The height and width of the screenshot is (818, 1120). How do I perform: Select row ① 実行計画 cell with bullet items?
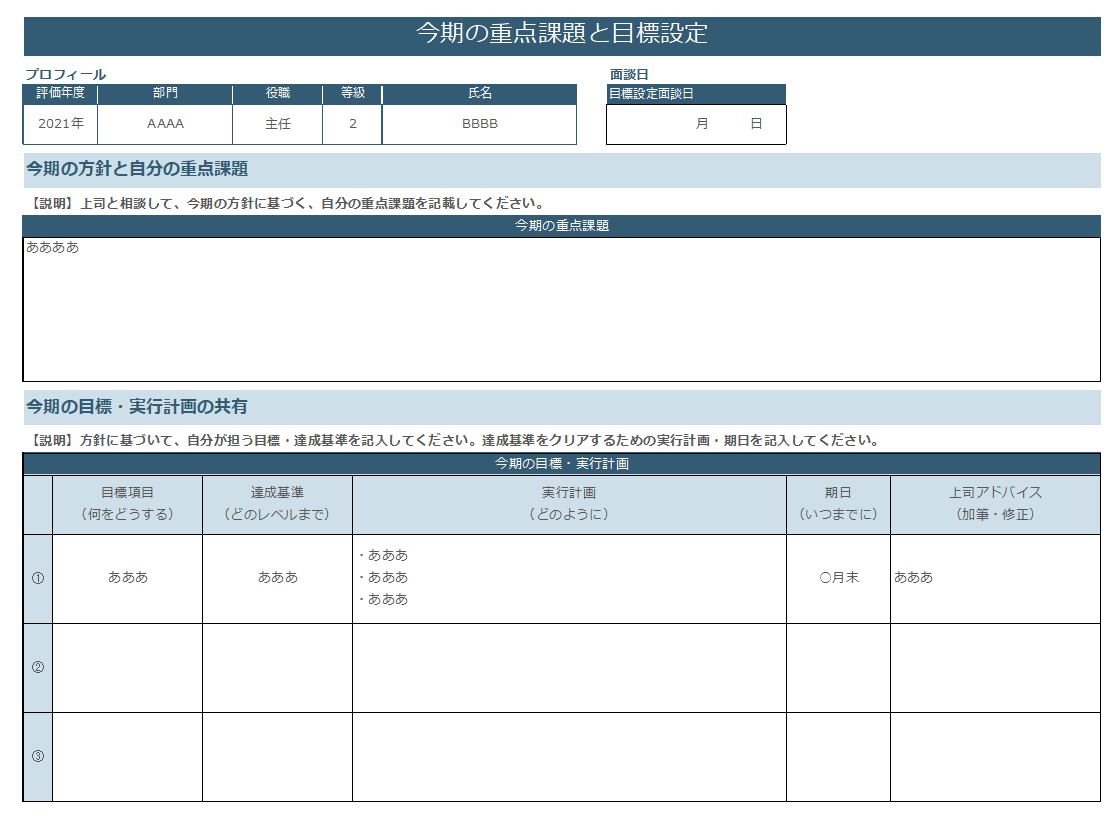(569, 578)
